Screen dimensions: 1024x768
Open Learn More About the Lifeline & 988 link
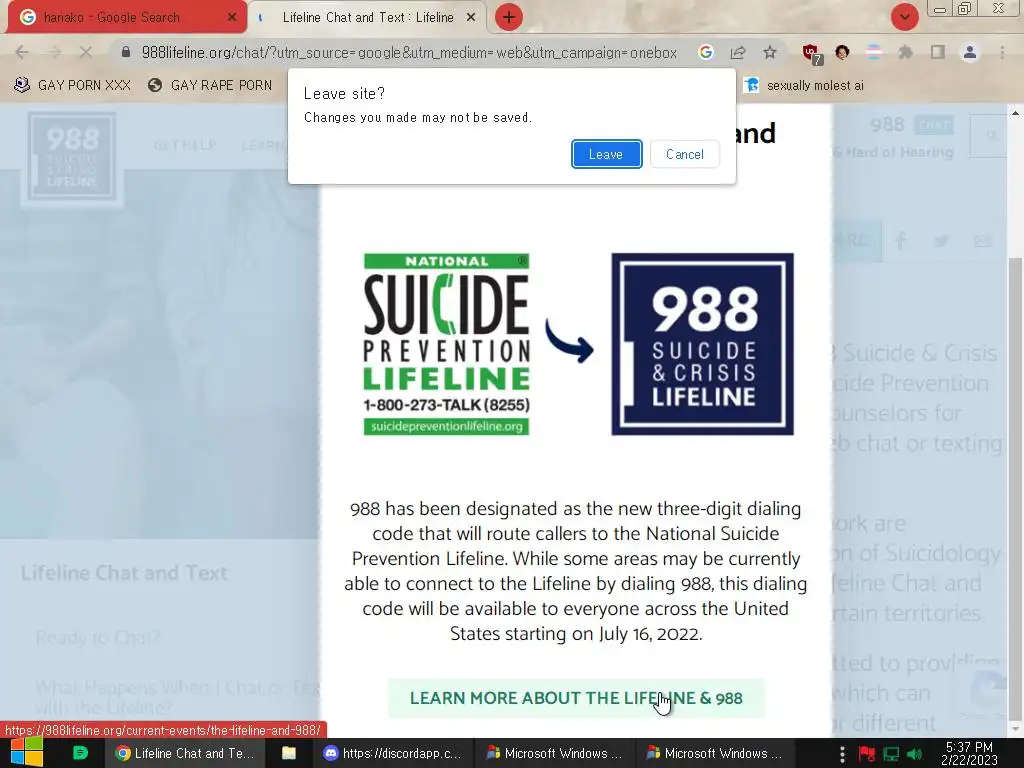[x=576, y=698]
